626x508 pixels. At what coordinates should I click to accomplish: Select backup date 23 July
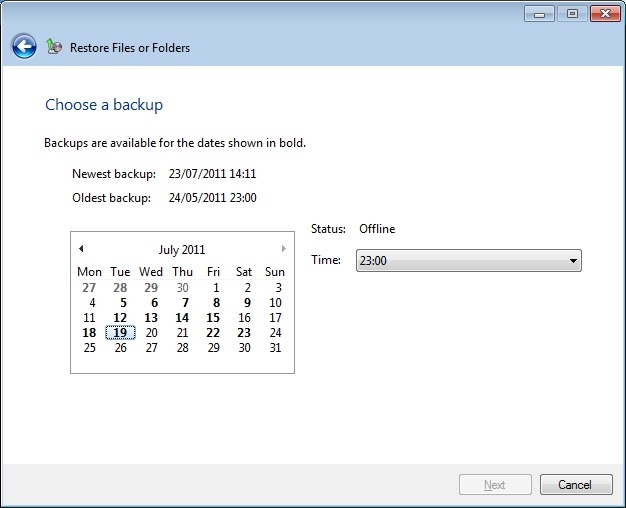point(243,333)
